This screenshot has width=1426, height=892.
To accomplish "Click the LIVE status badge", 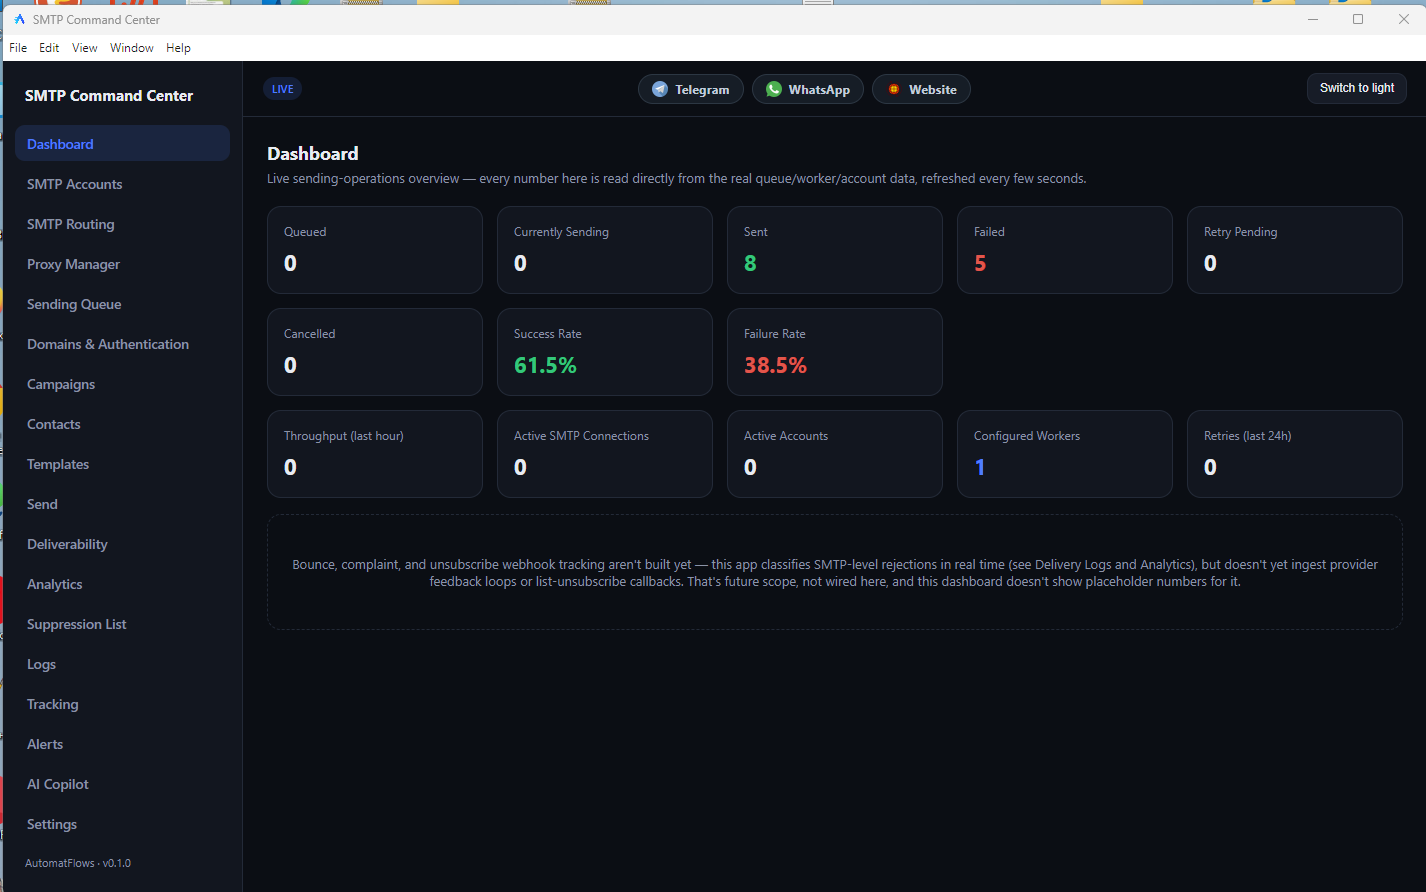I will coord(283,89).
